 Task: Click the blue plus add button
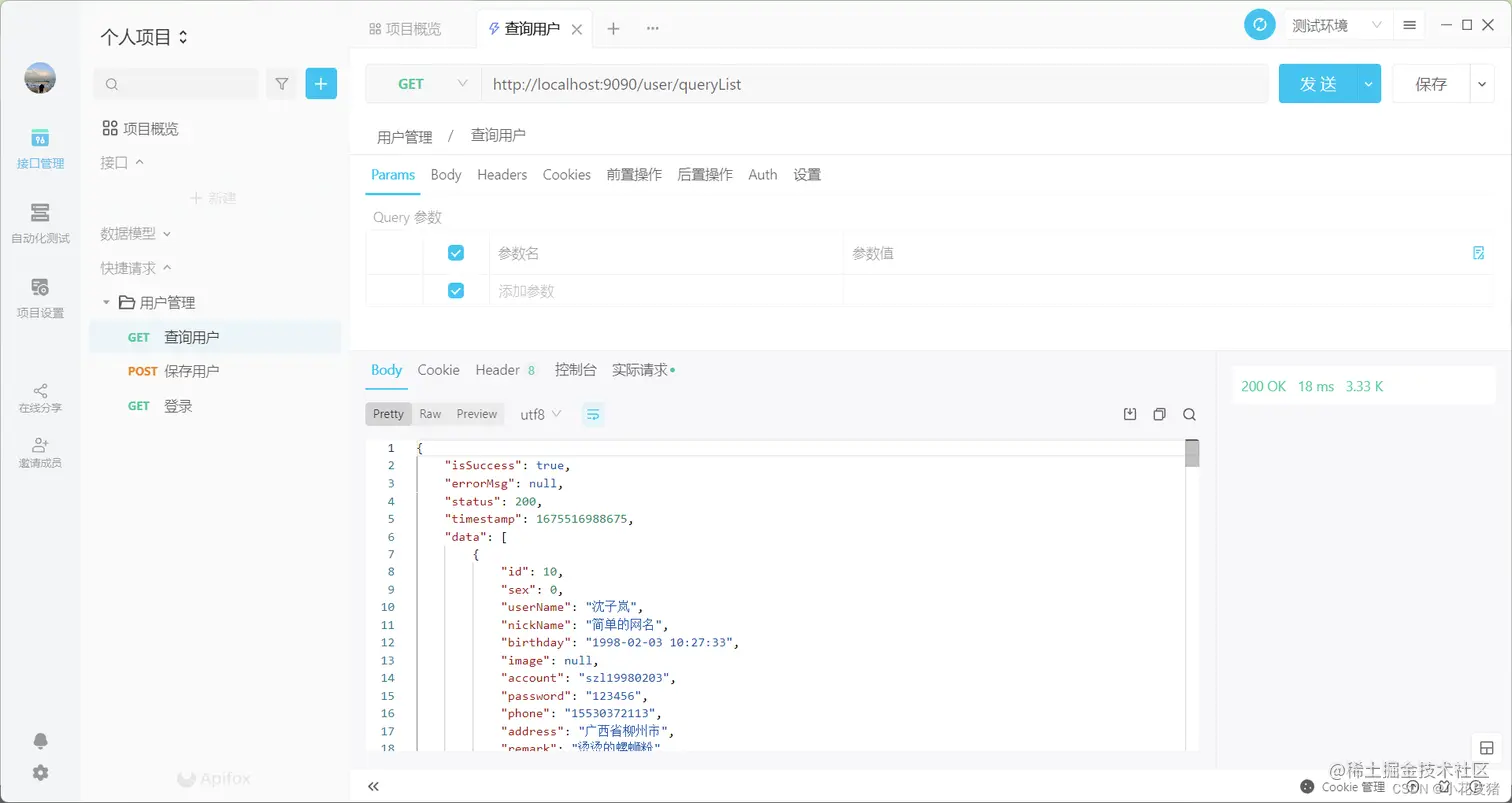321,84
